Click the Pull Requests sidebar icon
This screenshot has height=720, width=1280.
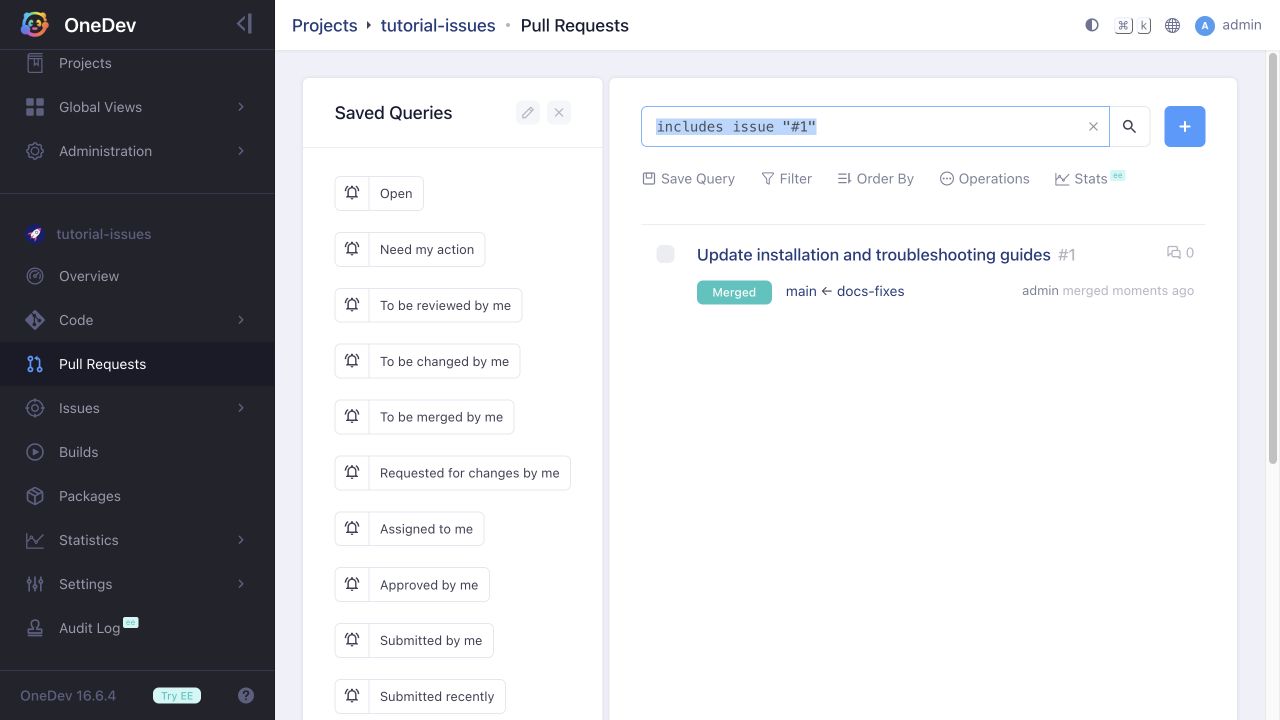(x=35, y=364)
